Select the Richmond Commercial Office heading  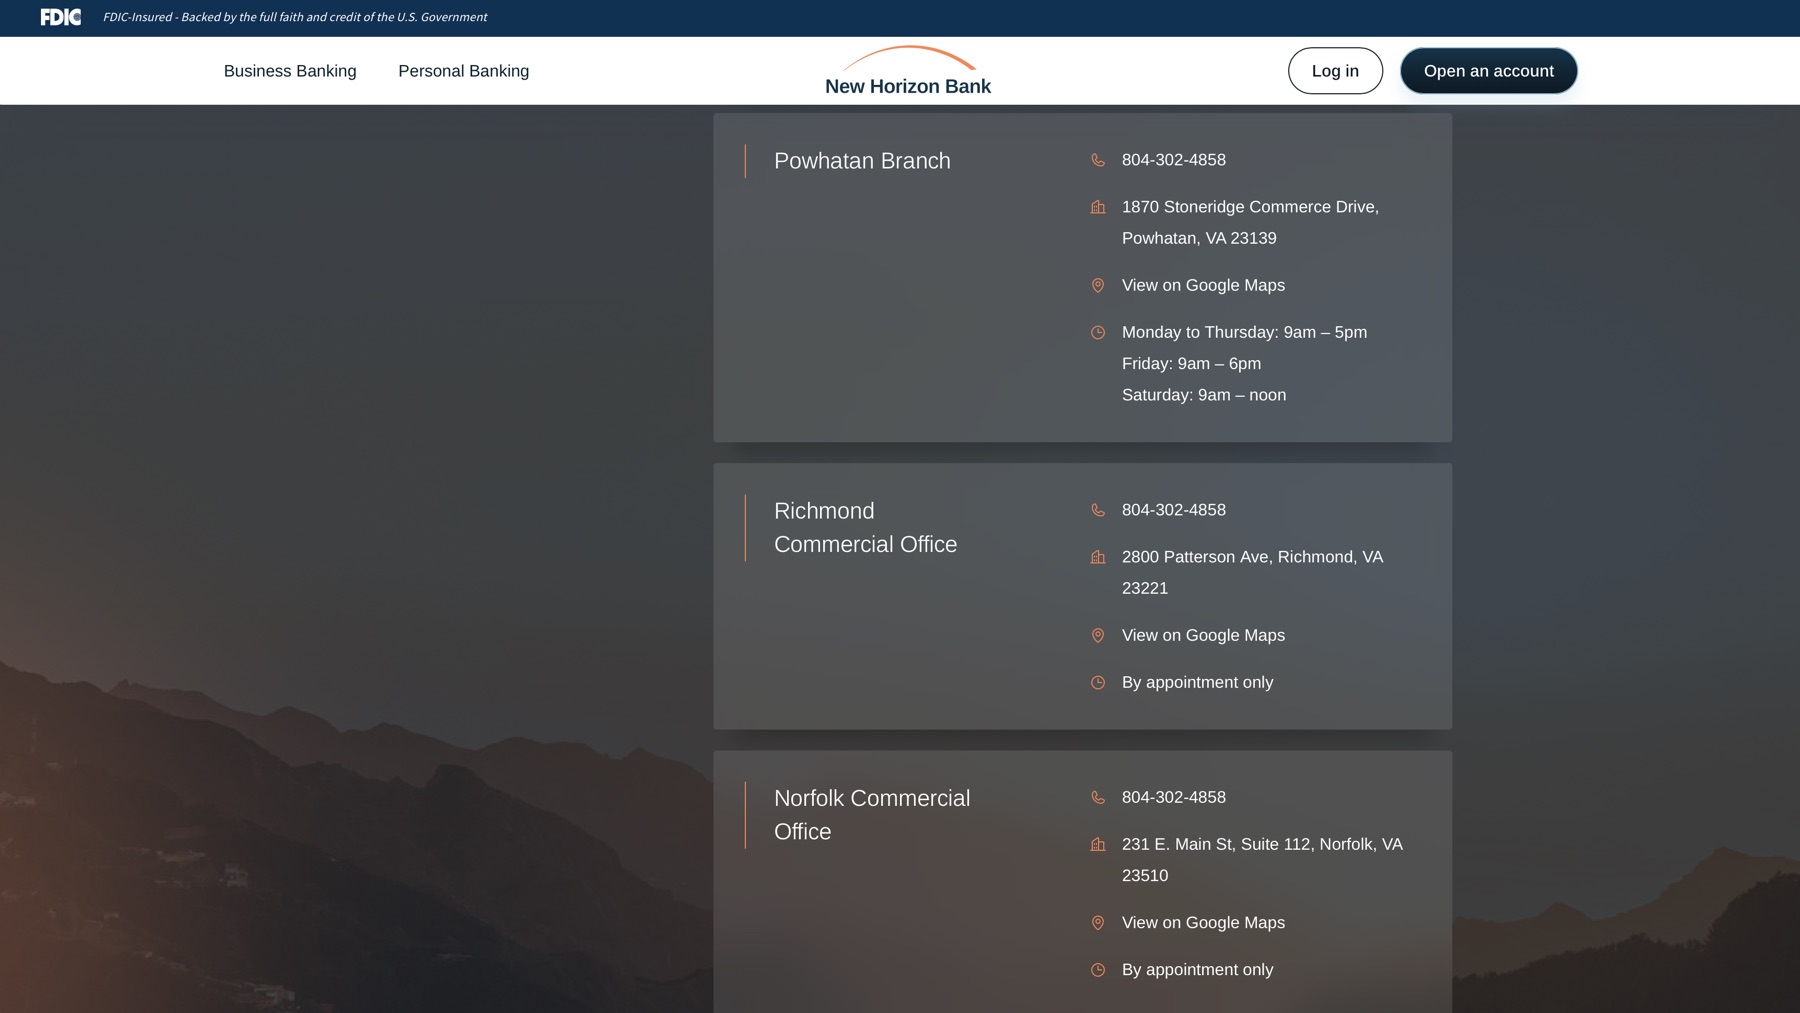[866, 527]
